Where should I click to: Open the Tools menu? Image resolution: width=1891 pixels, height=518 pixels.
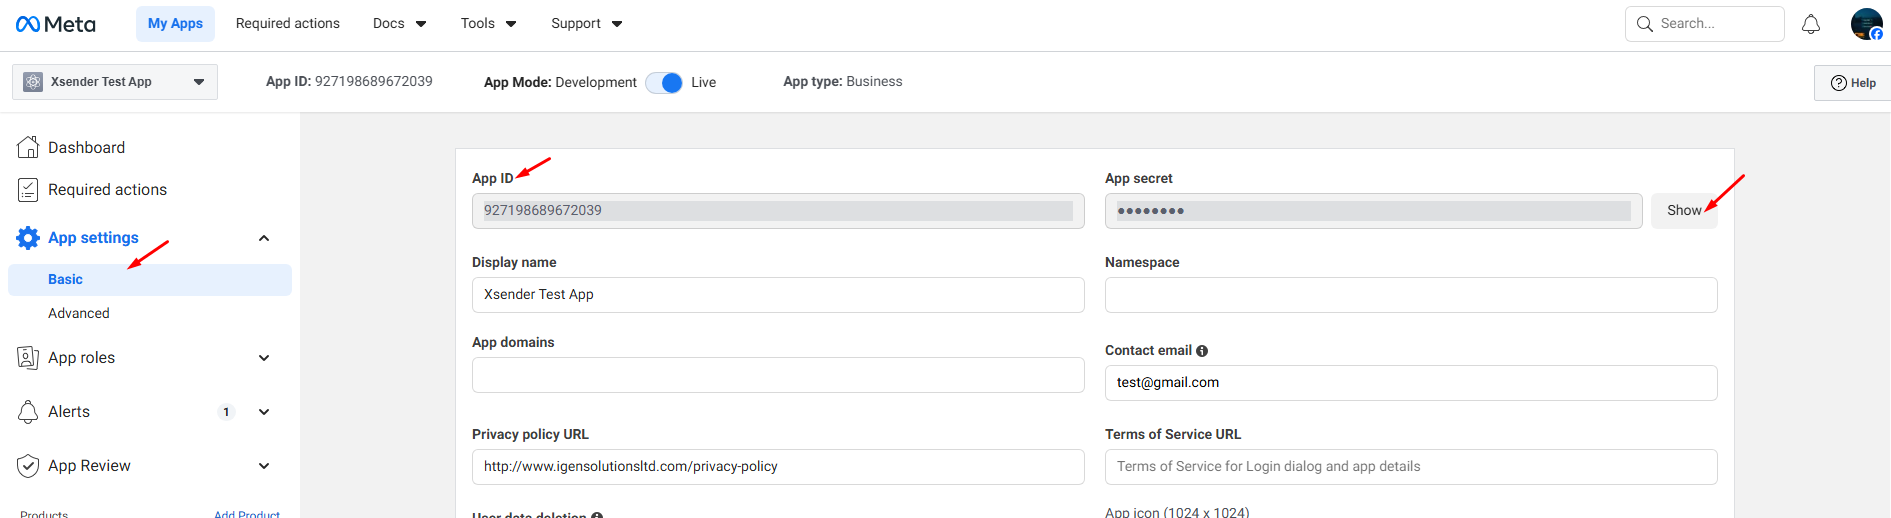488,24
